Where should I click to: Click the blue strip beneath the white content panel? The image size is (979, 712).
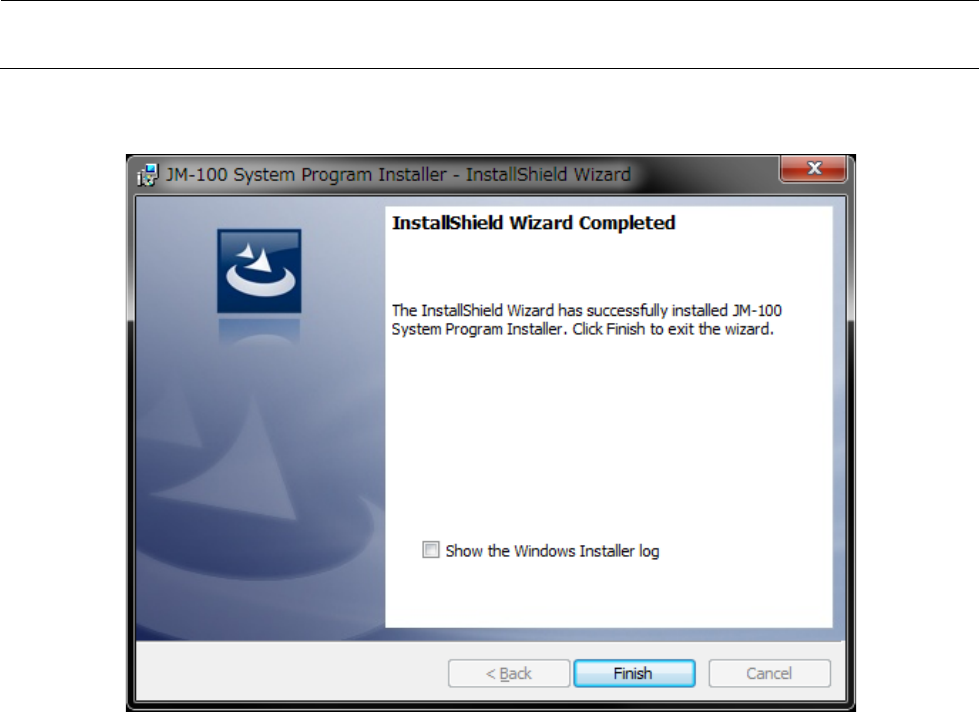coord(609,634)
